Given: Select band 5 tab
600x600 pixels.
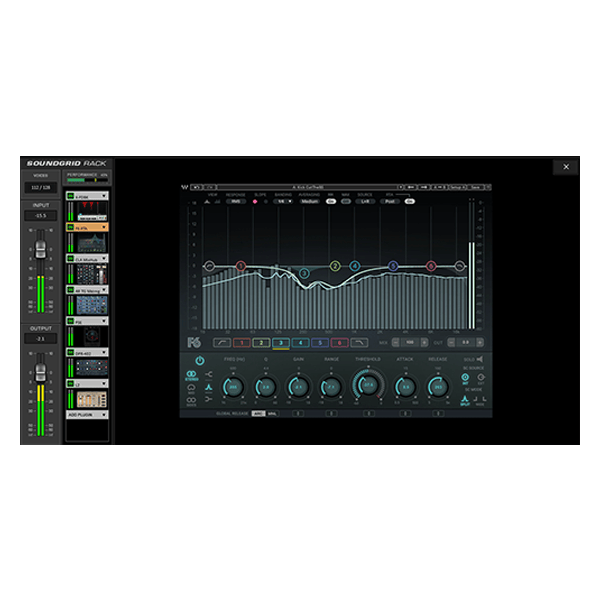Looking at the screenshot, I should click(320, 343).
